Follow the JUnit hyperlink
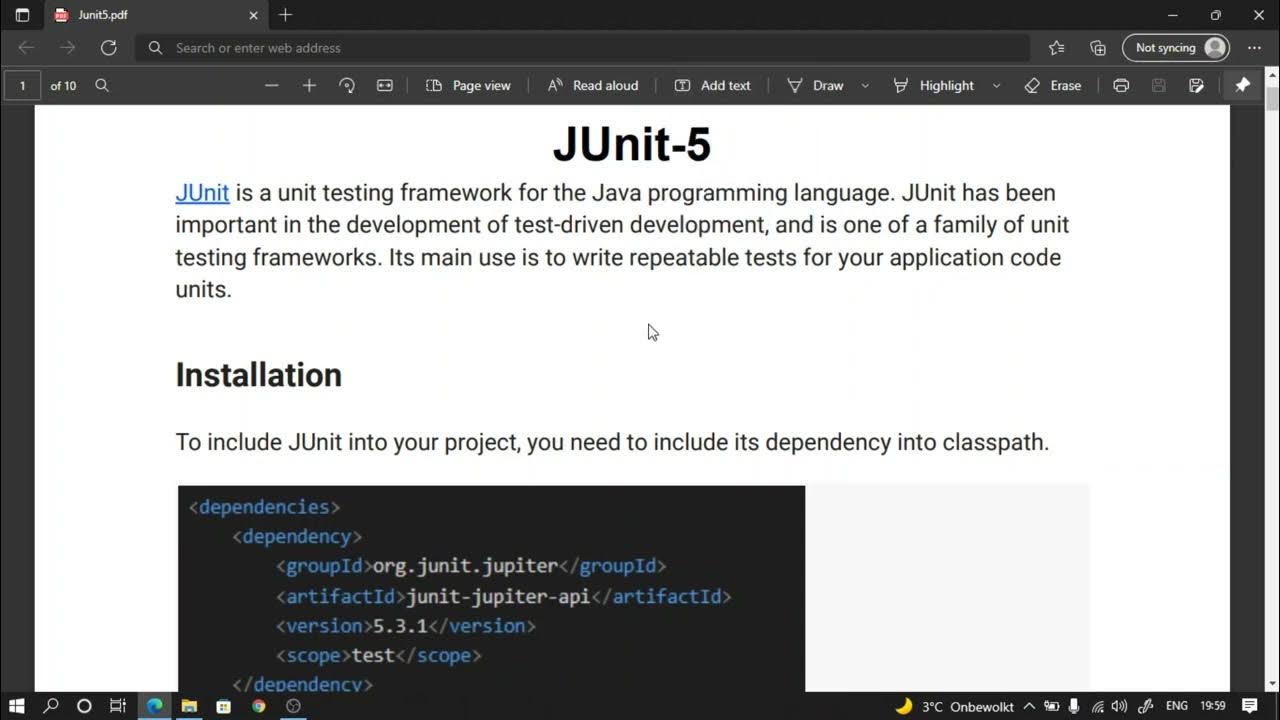Image resolution: width=1280 pixels, height=720 pixels. [x=202, y=192]
